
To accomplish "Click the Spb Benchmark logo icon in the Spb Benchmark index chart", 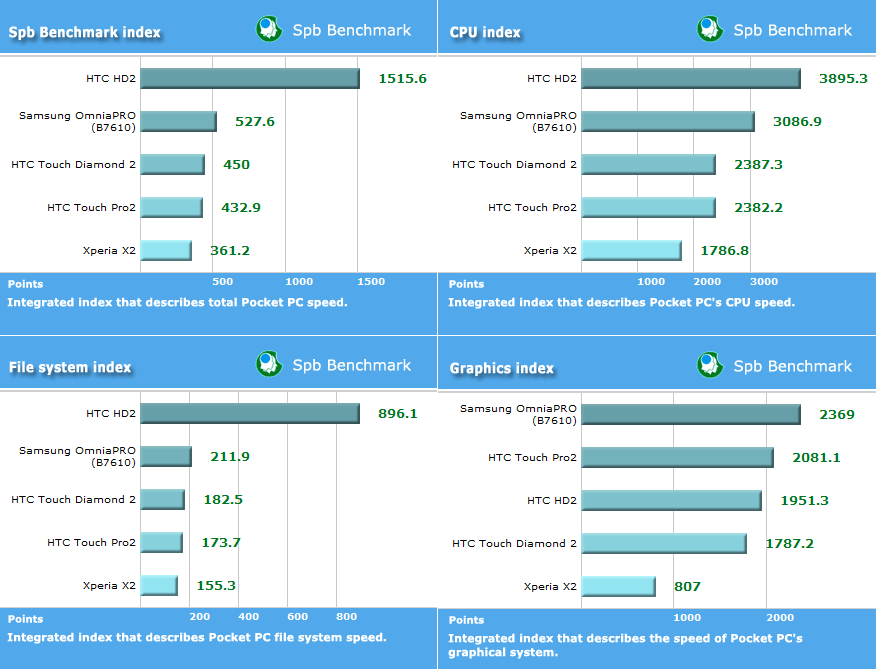I will [269, 29].
